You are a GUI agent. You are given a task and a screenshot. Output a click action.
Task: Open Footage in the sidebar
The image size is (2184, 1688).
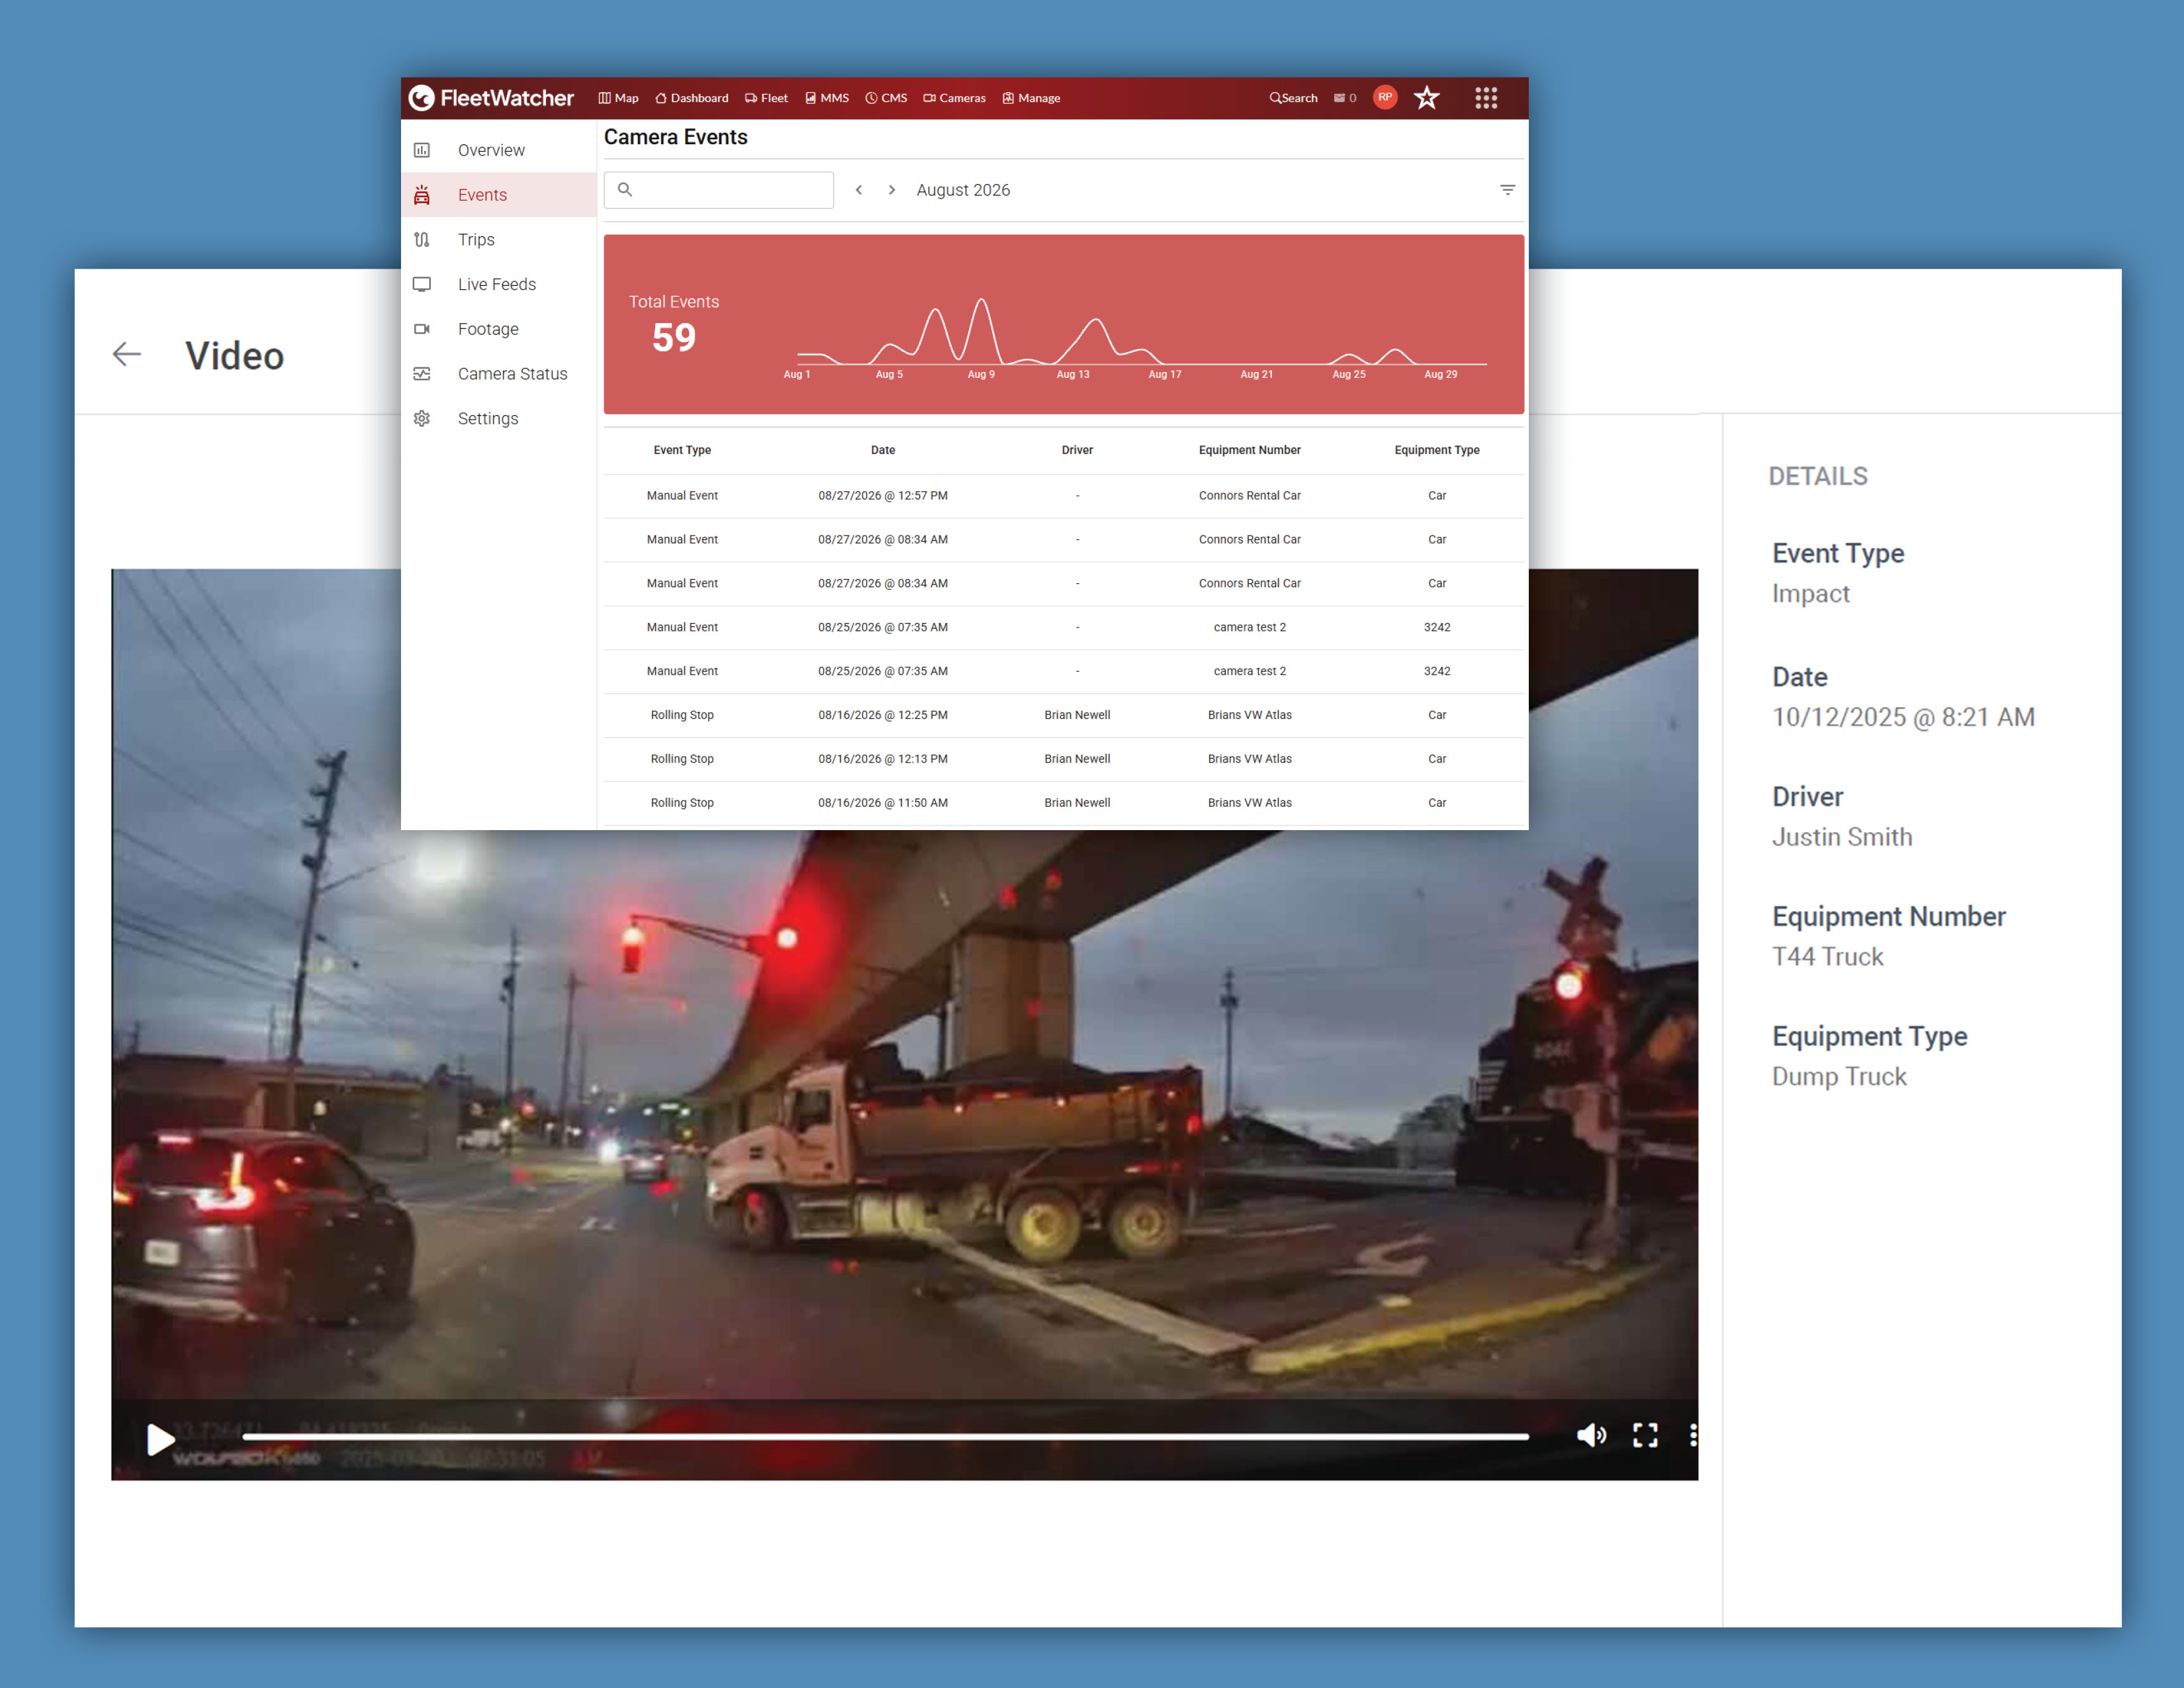[x=499, y=329]
